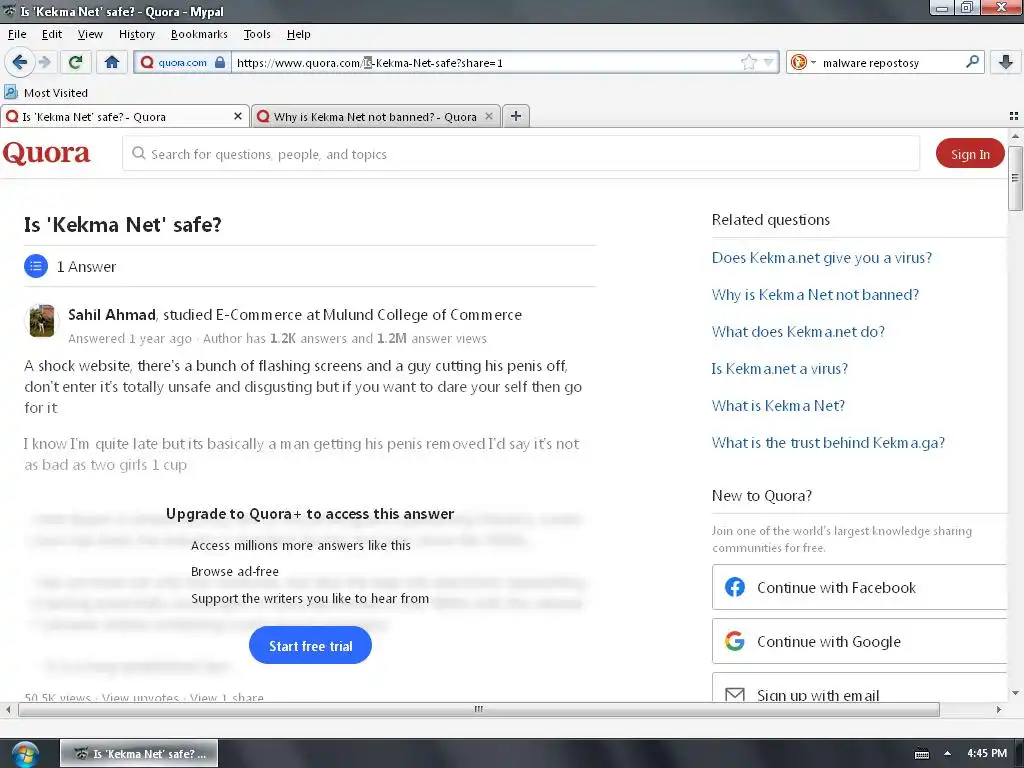Click the URL address bar
Screen dimensions: 1024x768
487,63
